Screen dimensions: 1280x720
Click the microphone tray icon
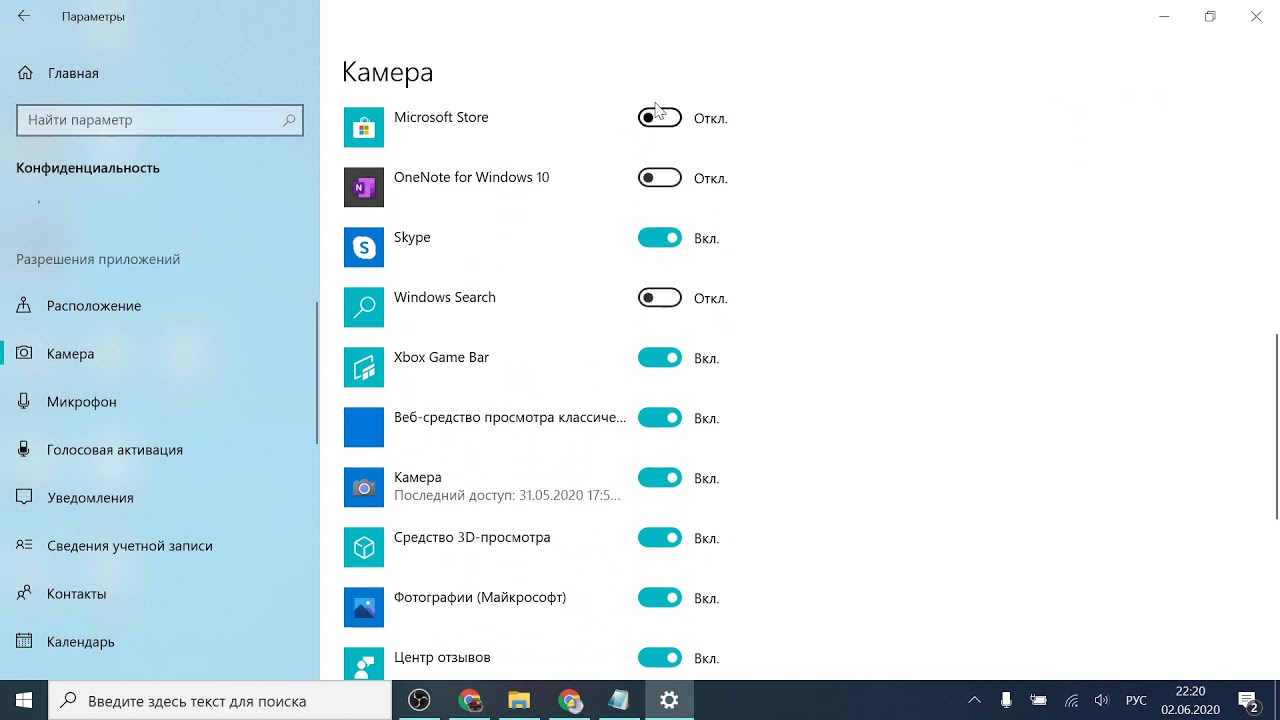click(1007, 701)
